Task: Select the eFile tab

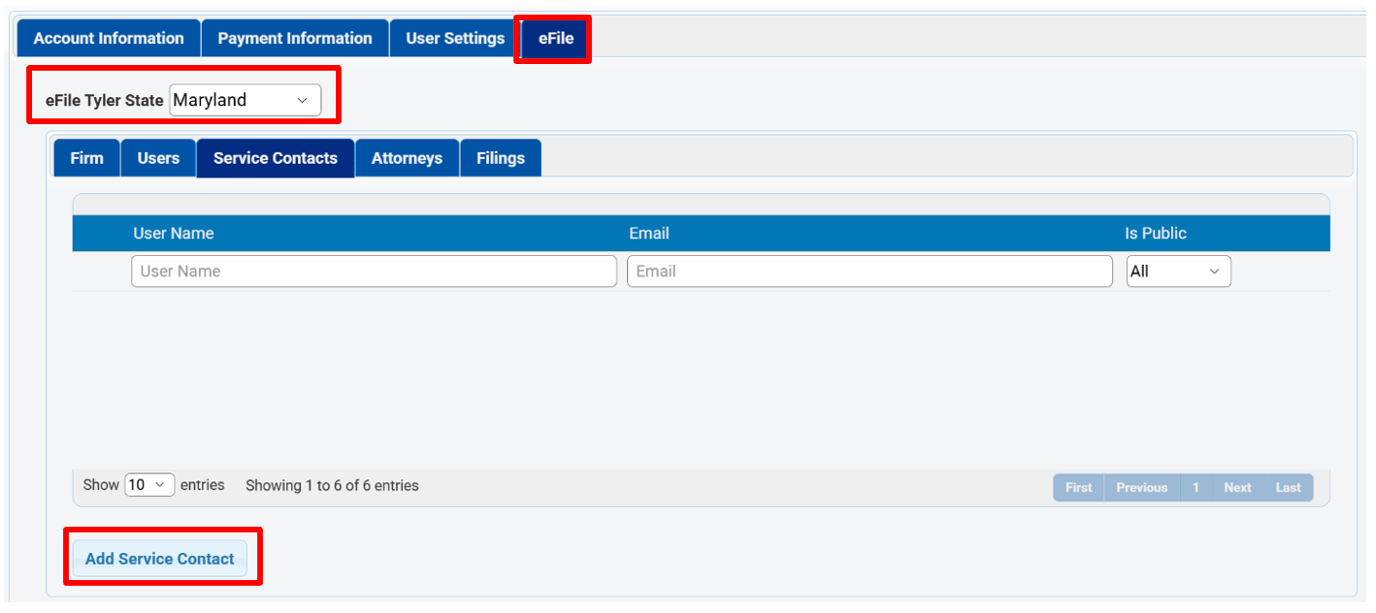Action: point(556,38)
